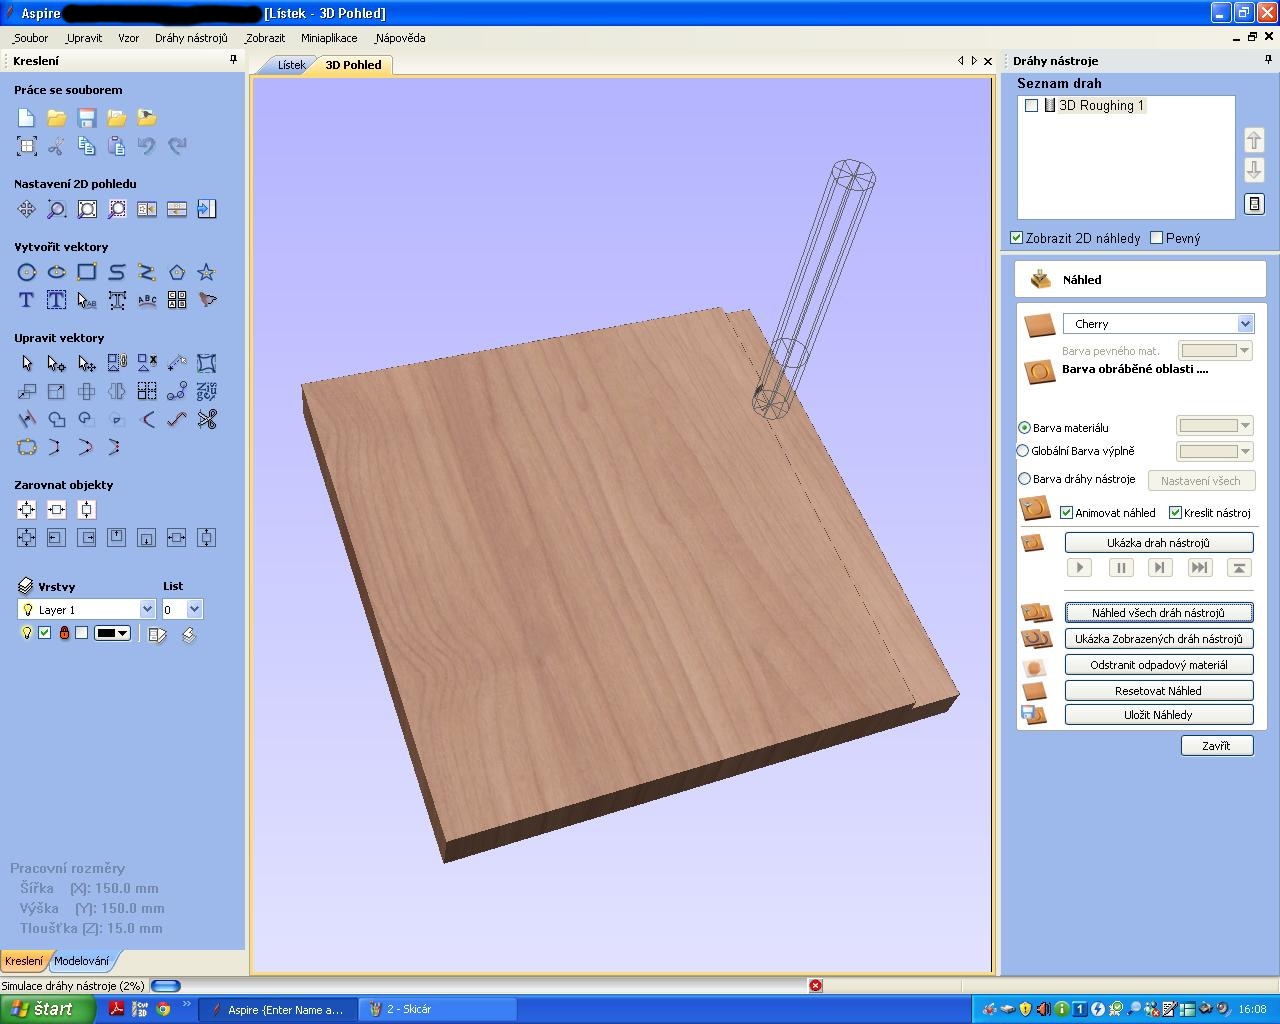This screenshot has width=1280, height=1024.
Task: Select Globální Barva výplně radio button
Action: click(x=1023, y=451)
